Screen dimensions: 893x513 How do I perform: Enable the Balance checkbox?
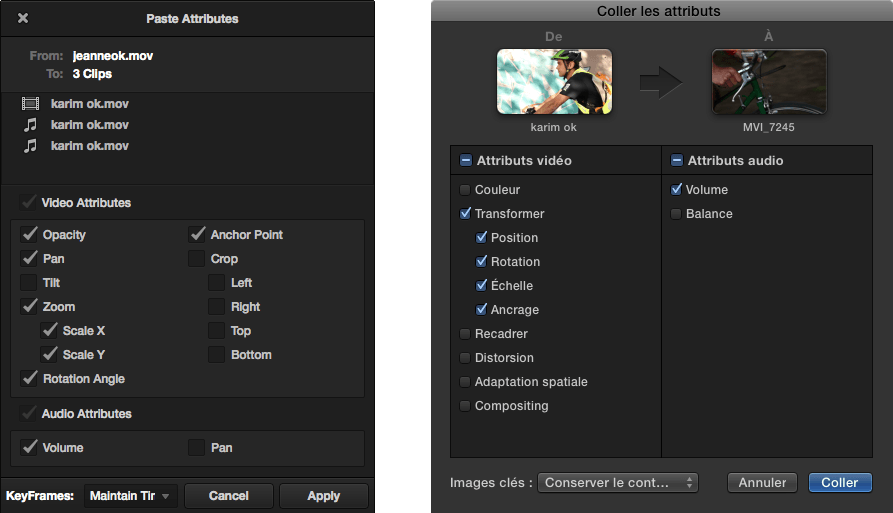click(676, 214)
